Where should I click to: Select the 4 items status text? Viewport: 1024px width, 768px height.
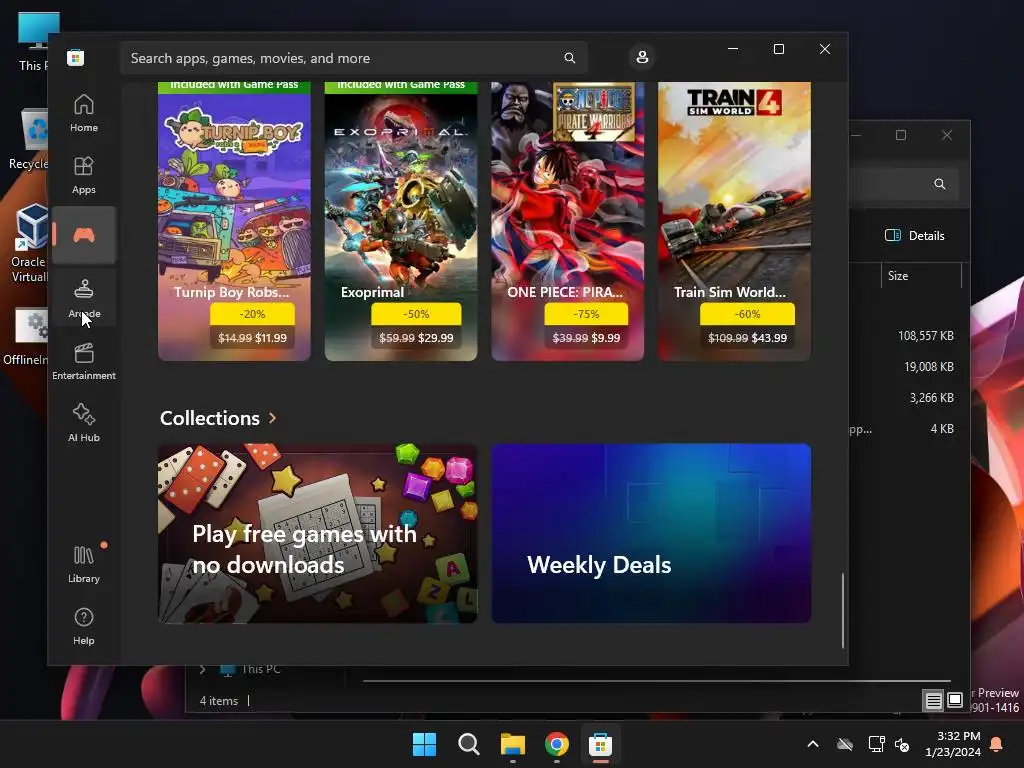[x=218, y=701]
